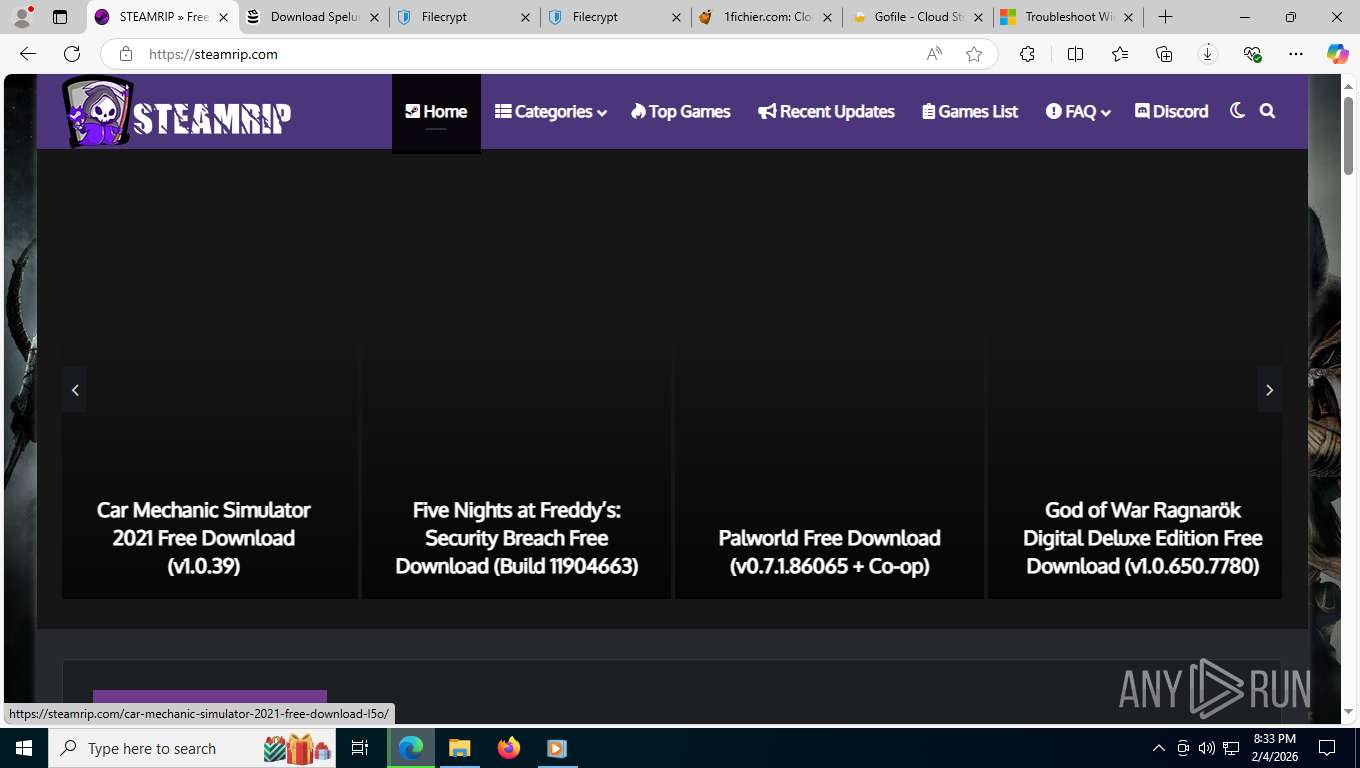
Task: Expand the Categories dropdown
Action: (551, 112)
